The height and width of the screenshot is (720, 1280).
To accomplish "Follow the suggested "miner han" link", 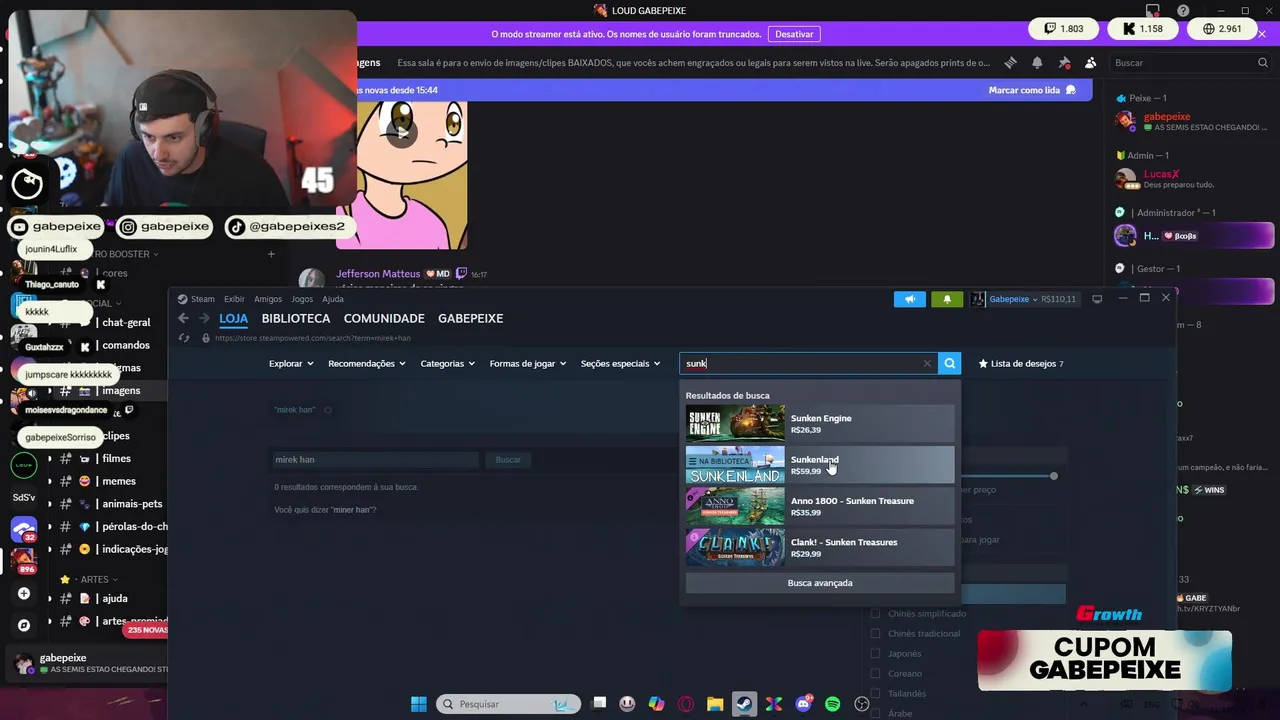I will pos(352,510).
